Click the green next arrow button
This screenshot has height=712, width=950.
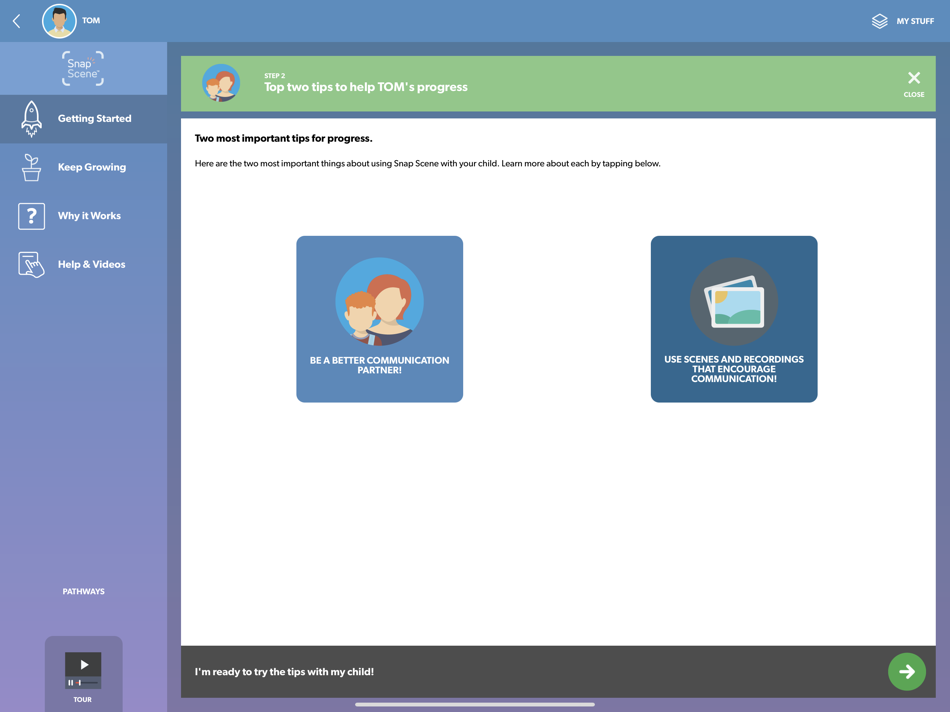(906, 671)
